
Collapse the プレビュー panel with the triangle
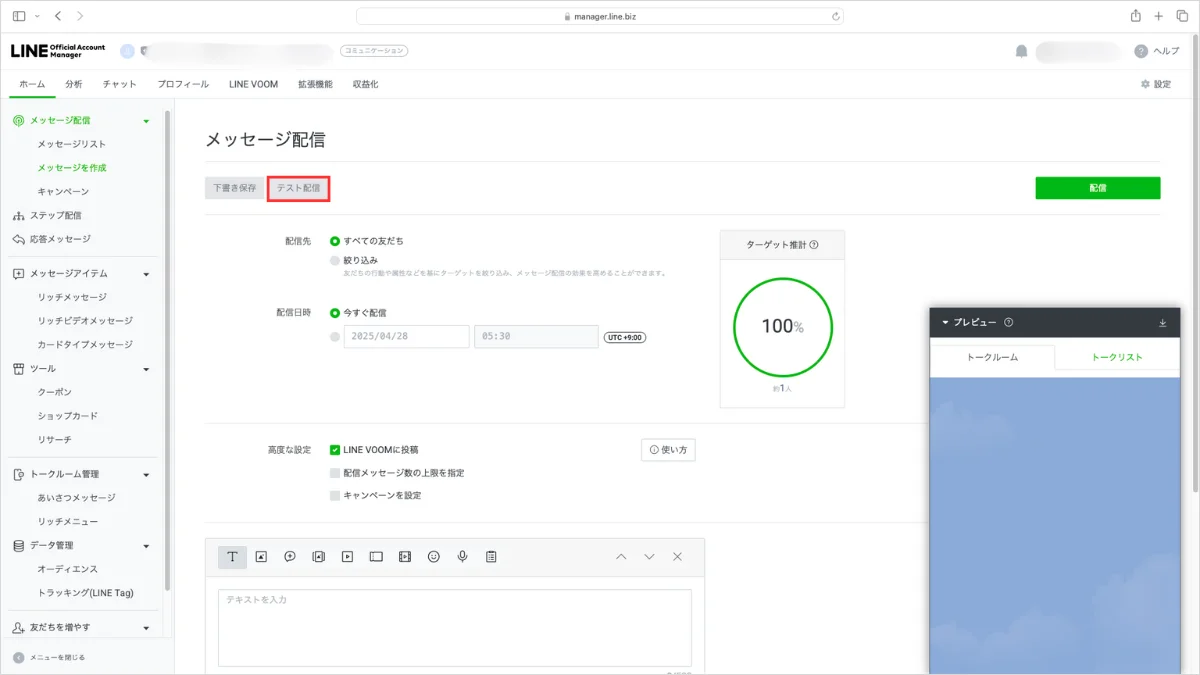tap(945, 323)
